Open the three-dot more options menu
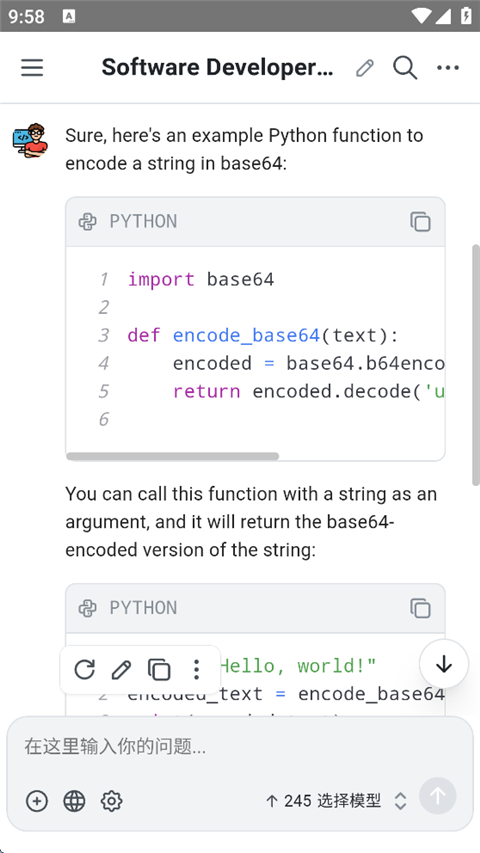 pyautogui.click(x=448, y=67)
